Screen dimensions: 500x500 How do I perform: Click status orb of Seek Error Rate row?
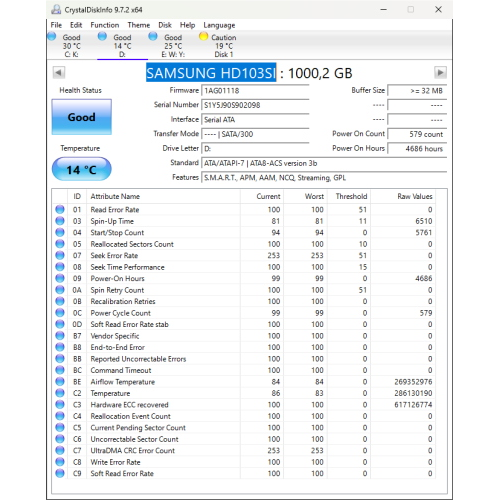point(60,255)
